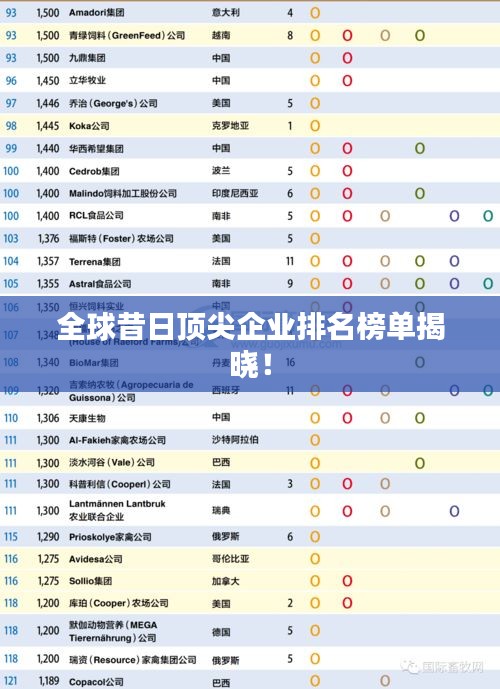Viewport: 500px width, 689px height.
Task: Click the Terrena集团 company cell
Action: (94, 262)
